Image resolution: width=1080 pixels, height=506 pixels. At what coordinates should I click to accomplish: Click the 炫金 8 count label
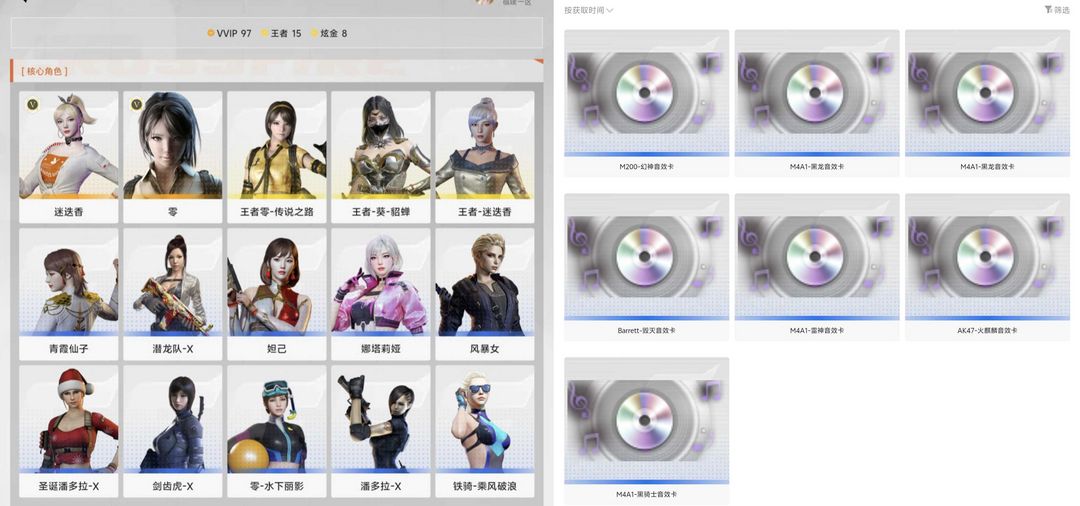pos(329,33)
